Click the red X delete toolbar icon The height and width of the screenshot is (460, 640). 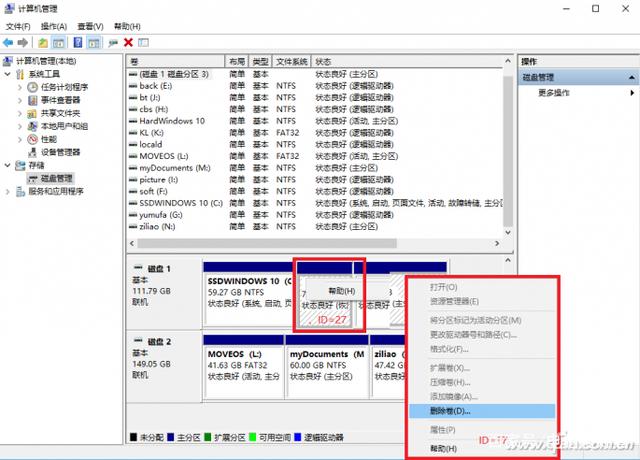128,42
